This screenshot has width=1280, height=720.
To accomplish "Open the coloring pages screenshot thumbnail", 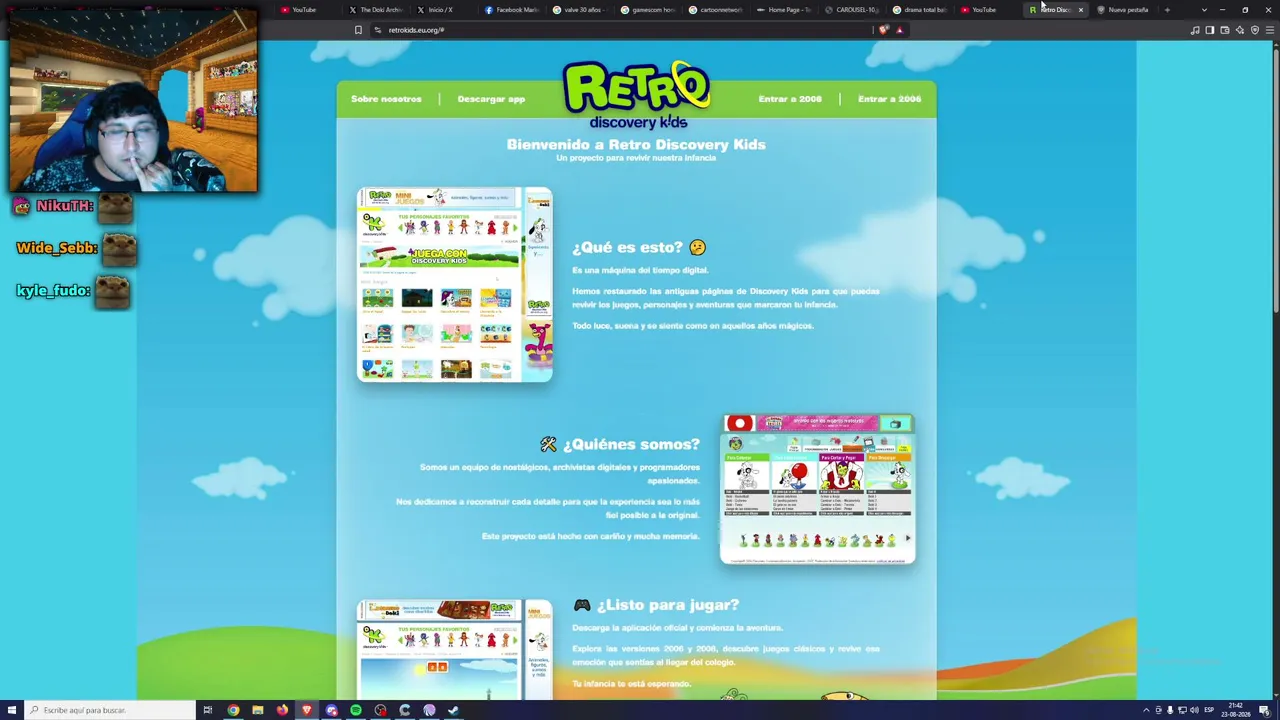I will [817, 489].
